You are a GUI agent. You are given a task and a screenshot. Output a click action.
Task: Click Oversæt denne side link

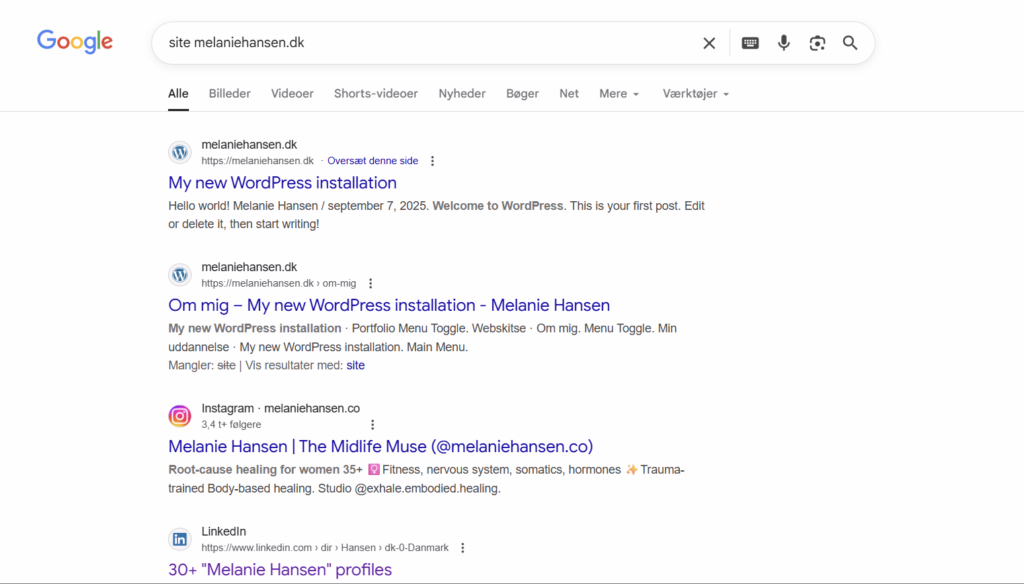tap(372, 161)
